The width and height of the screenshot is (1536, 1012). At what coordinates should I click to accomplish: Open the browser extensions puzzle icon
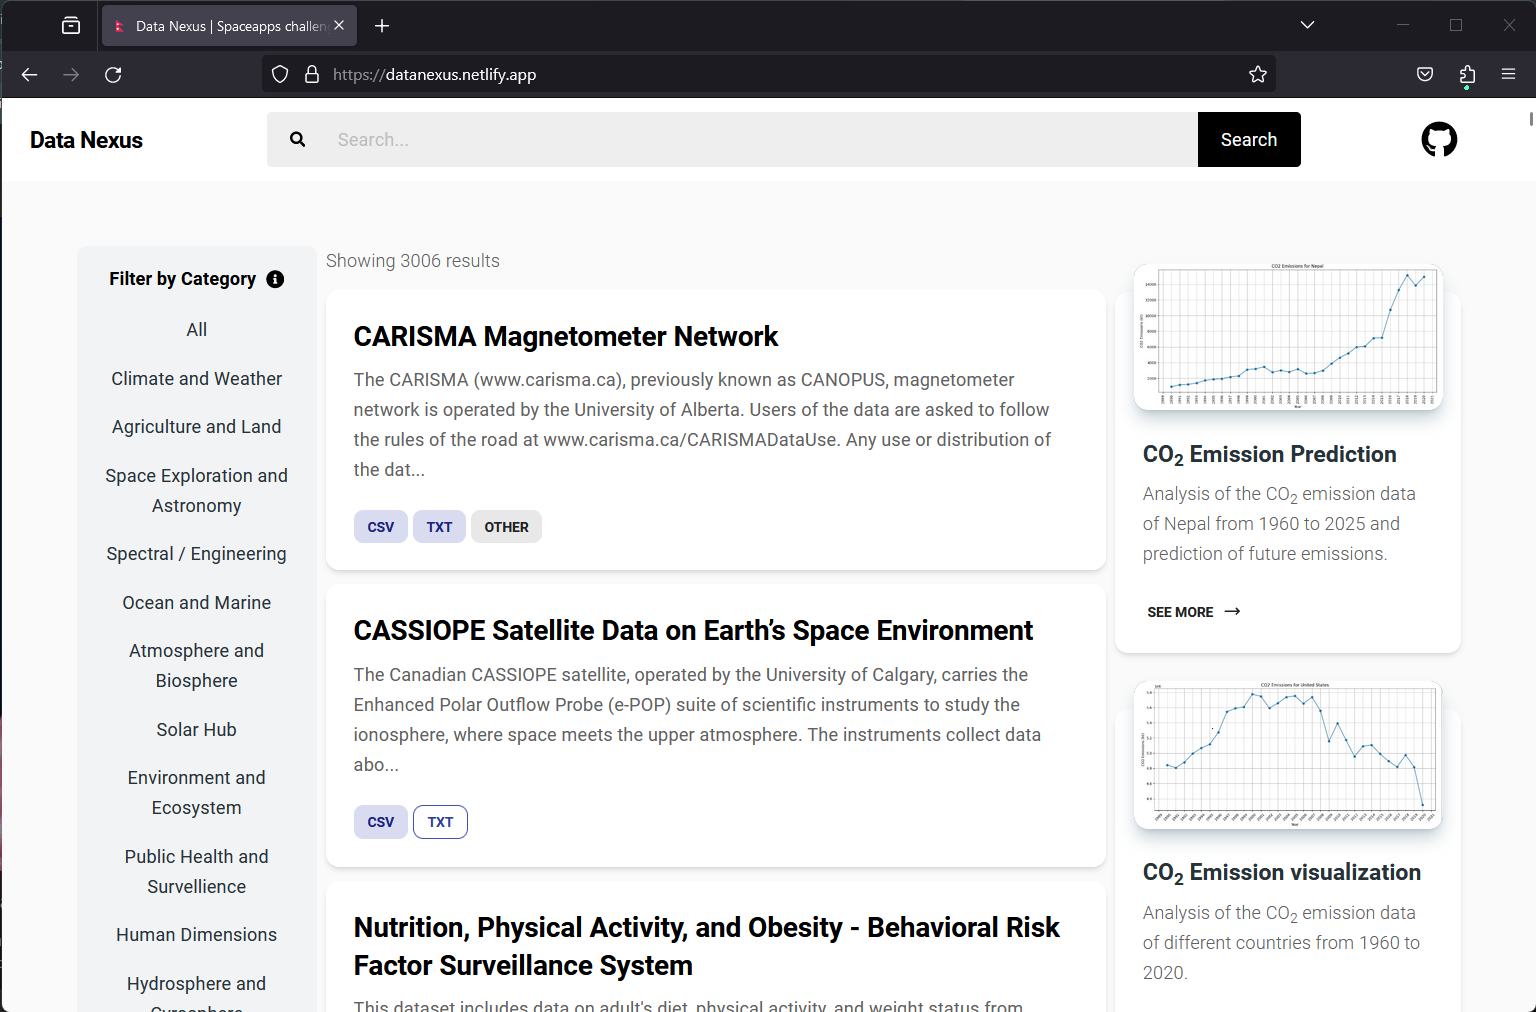click(1467, 75)
